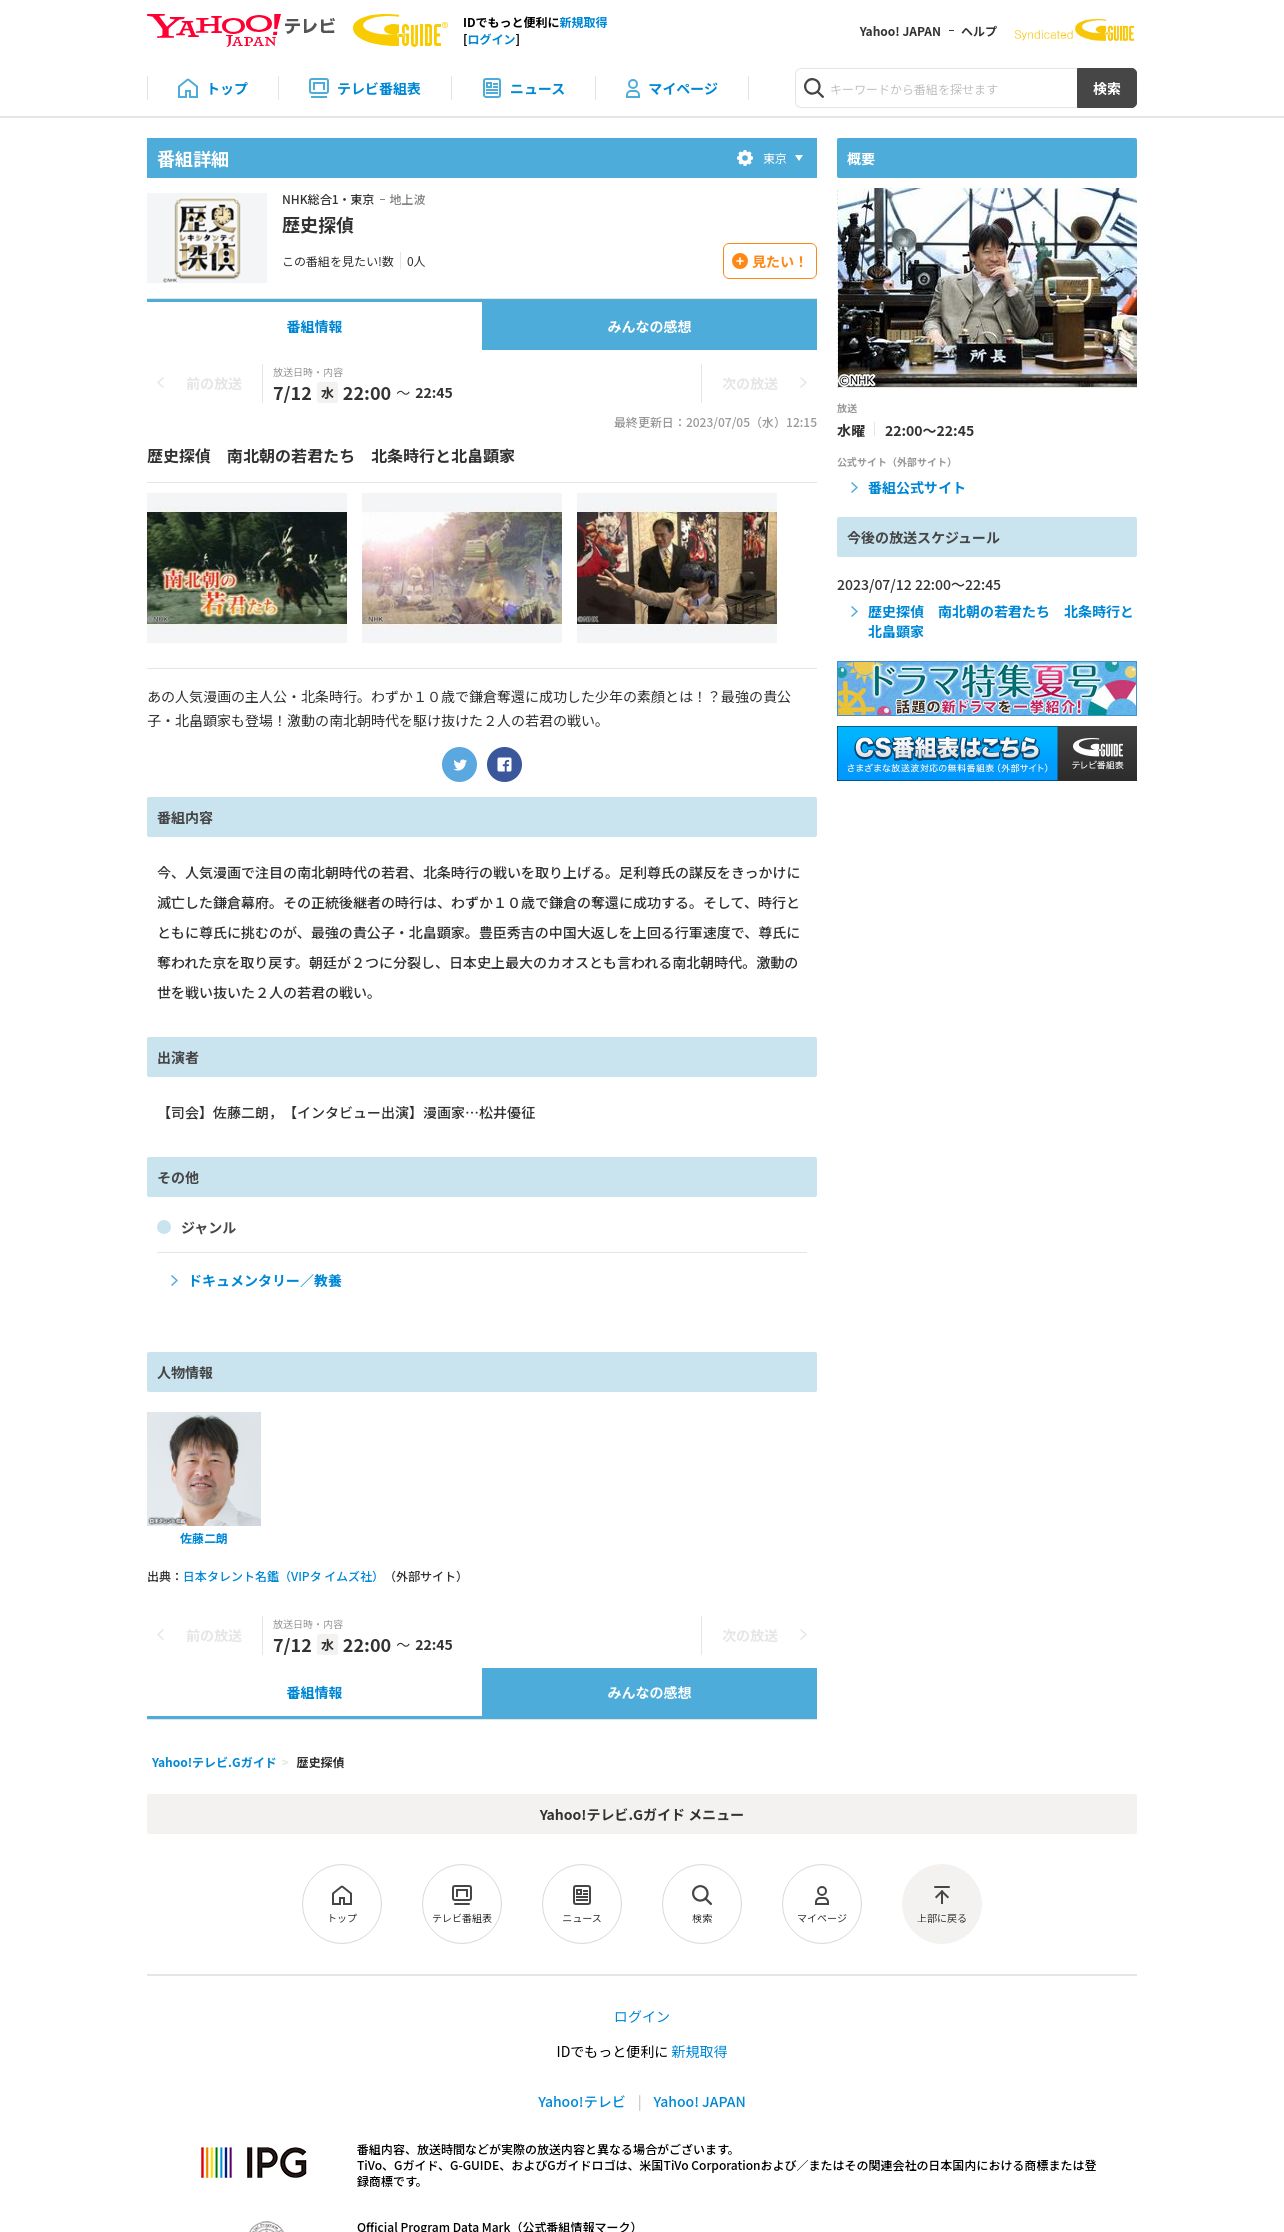Click the G-GUIDE logo in header
The image size is (1284, 2232).
(x=400, y=31)
